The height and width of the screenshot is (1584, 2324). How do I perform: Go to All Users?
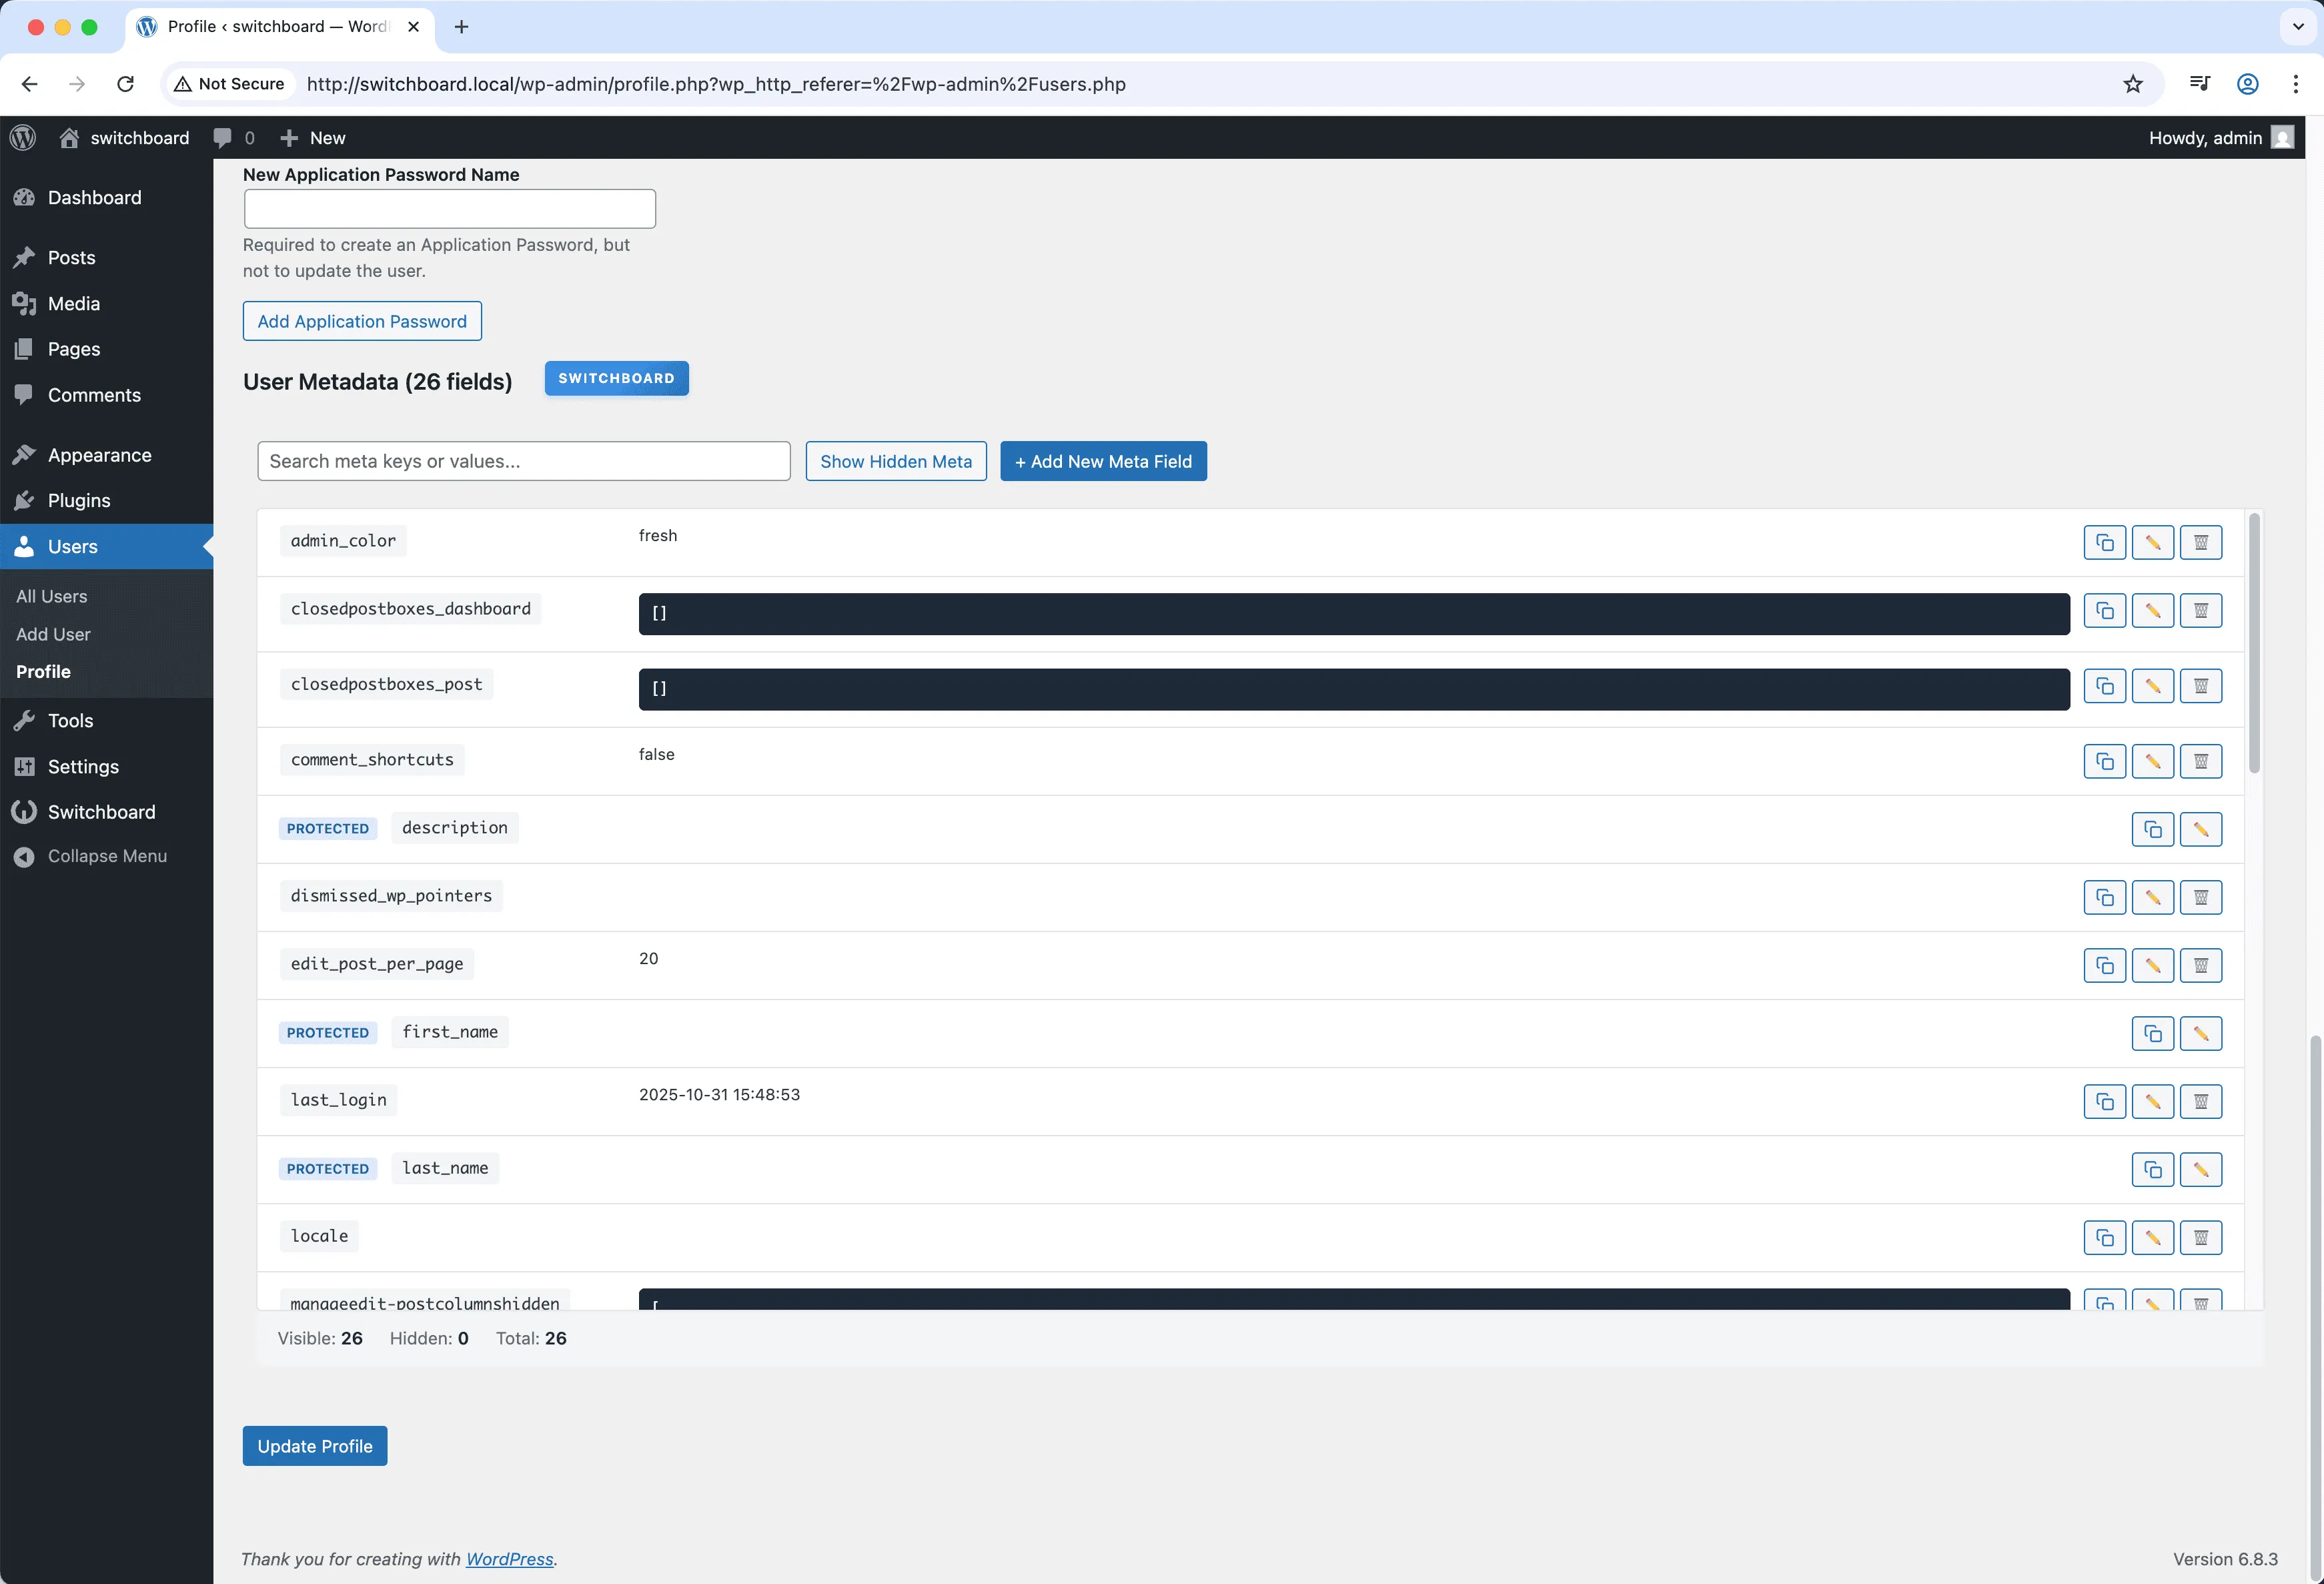coord(52,596)
